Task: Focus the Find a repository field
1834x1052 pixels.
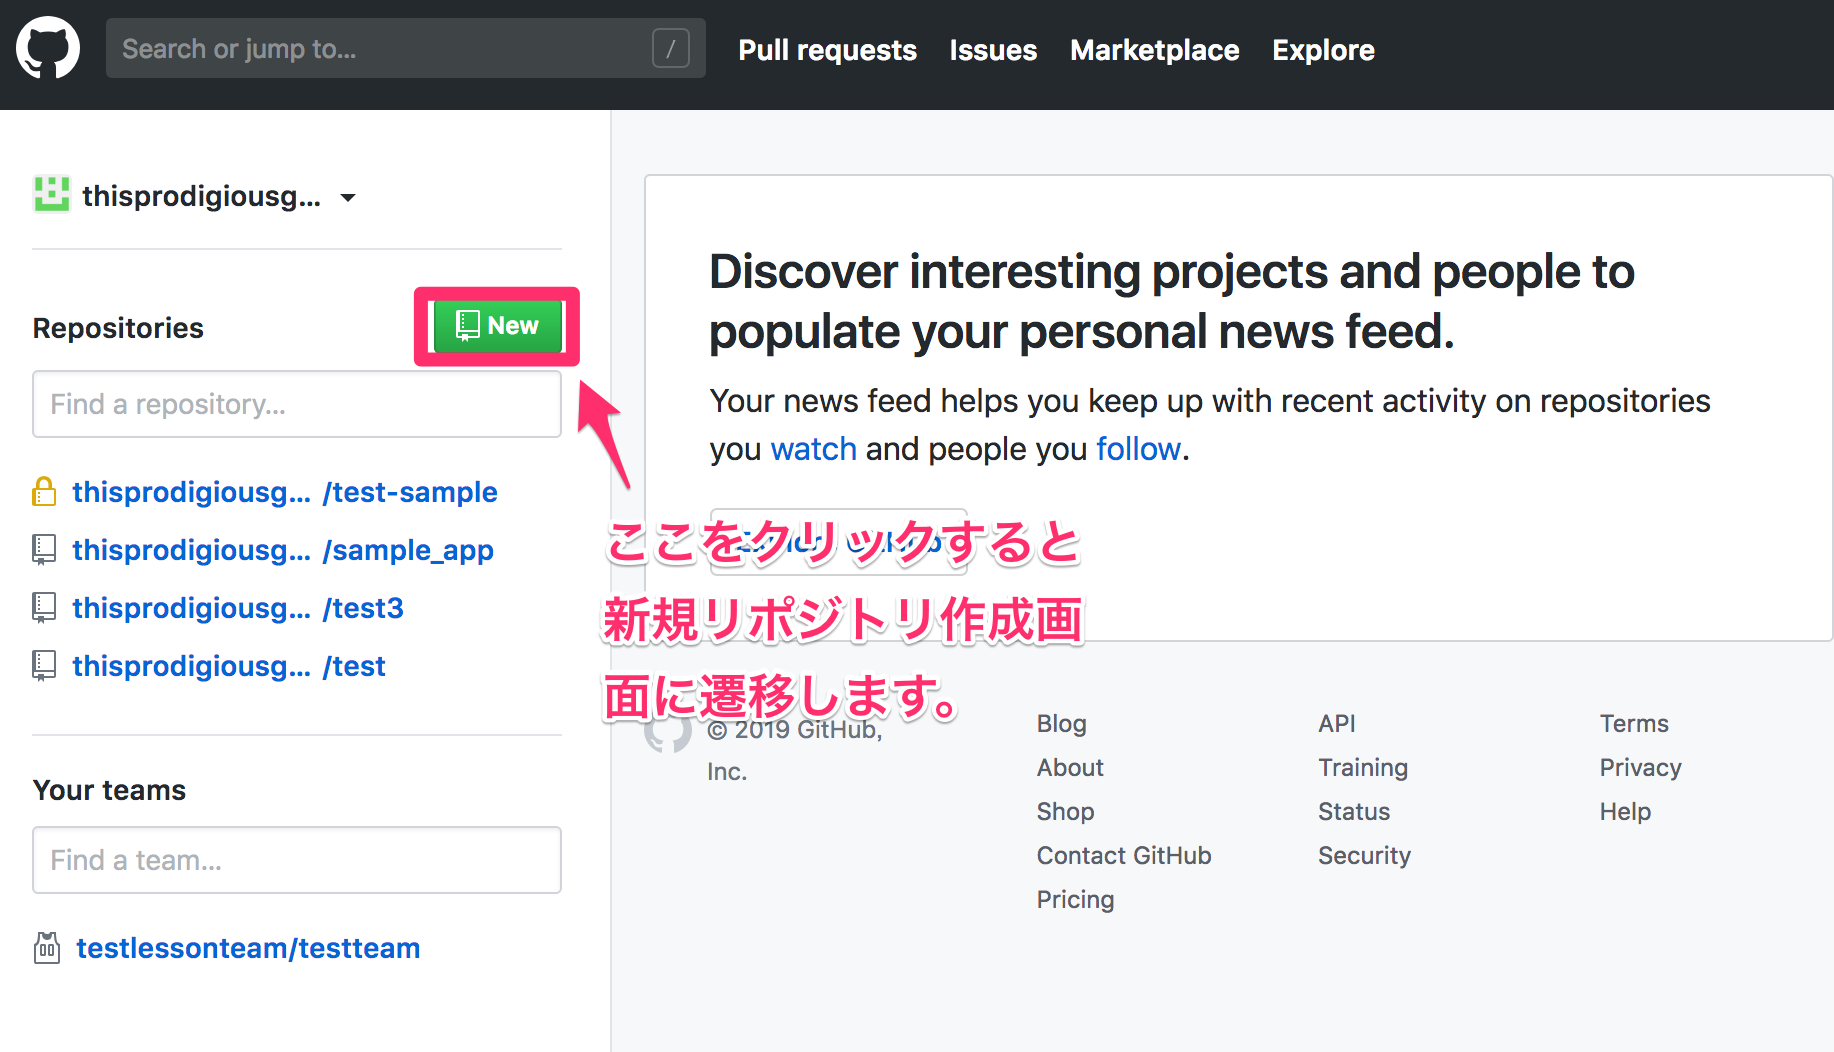Action: [297, 404]
